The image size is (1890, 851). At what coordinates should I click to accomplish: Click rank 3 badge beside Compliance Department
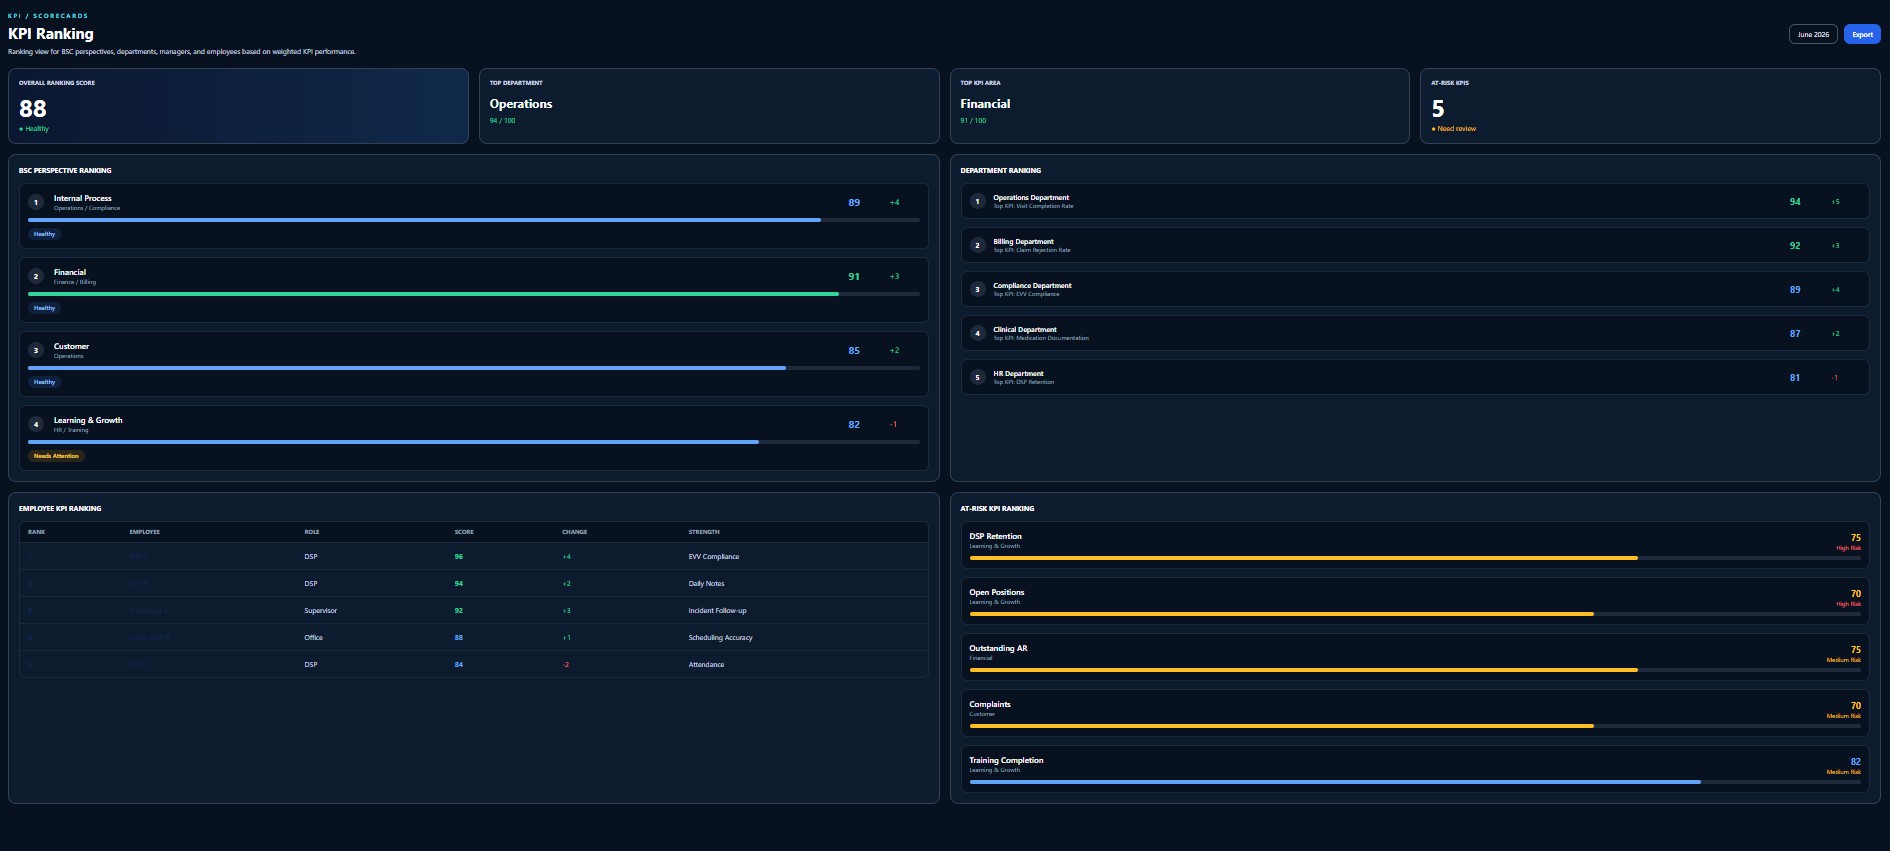point(978,289)
